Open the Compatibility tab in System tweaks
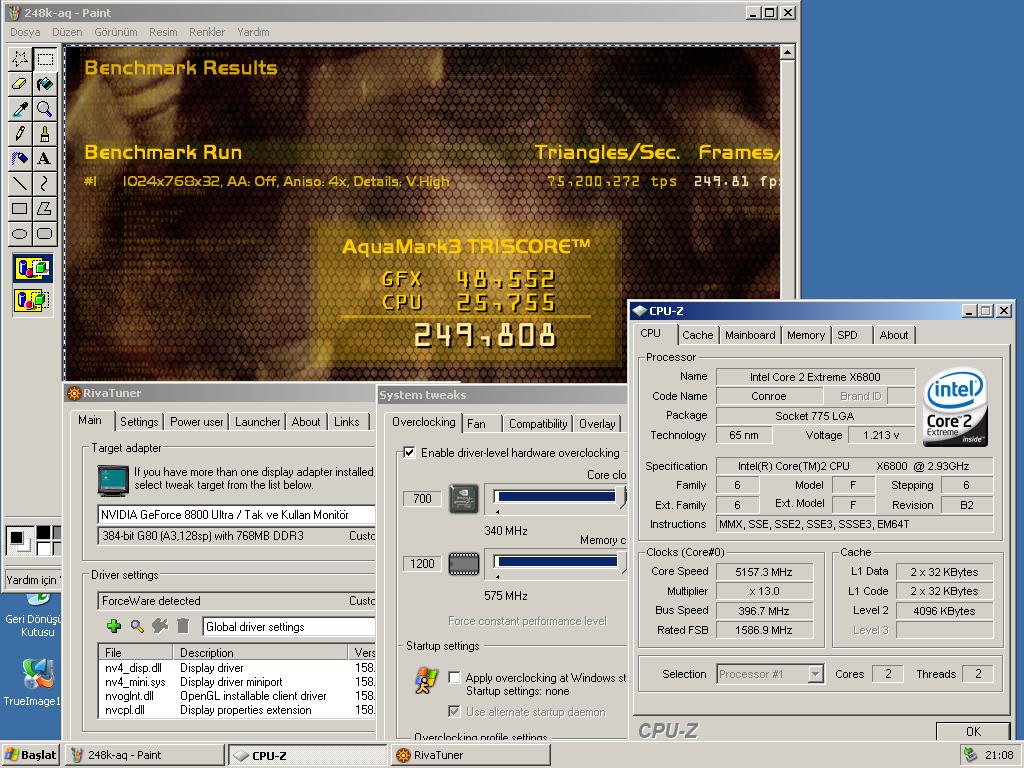Screen dimensions: 1024x768 point(538,424)
